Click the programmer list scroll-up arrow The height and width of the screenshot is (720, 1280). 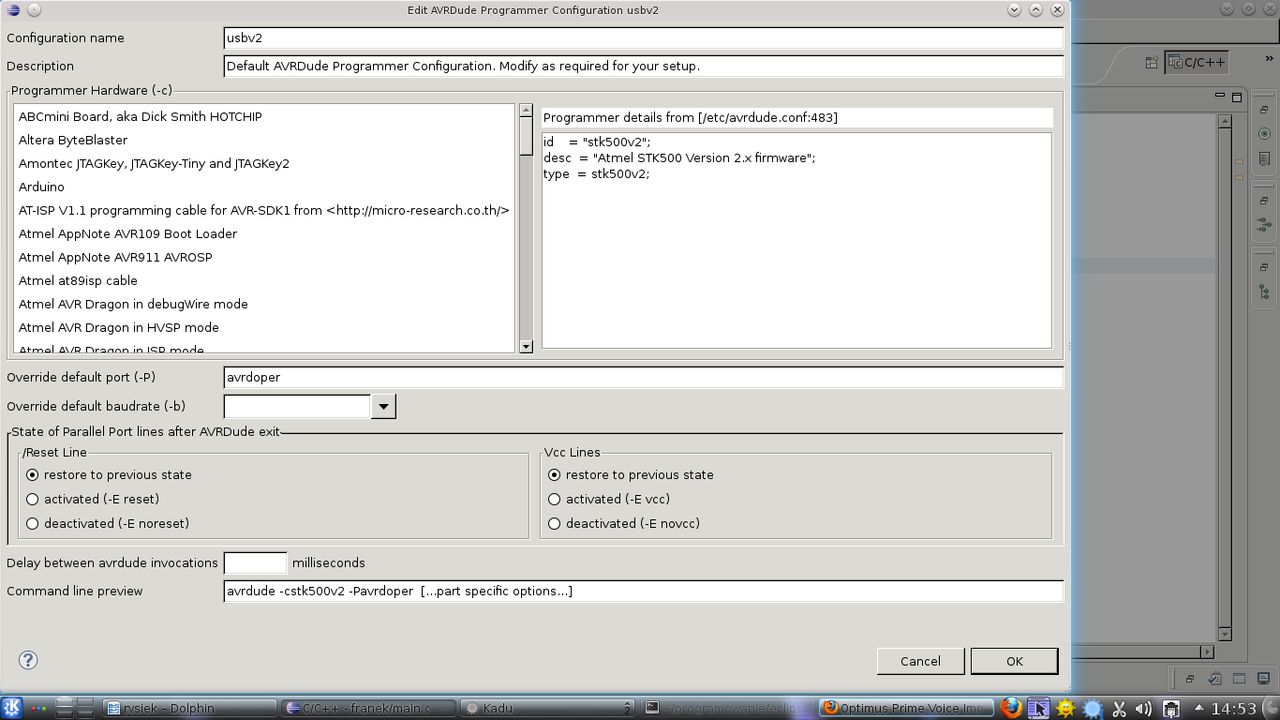point(526,110)
